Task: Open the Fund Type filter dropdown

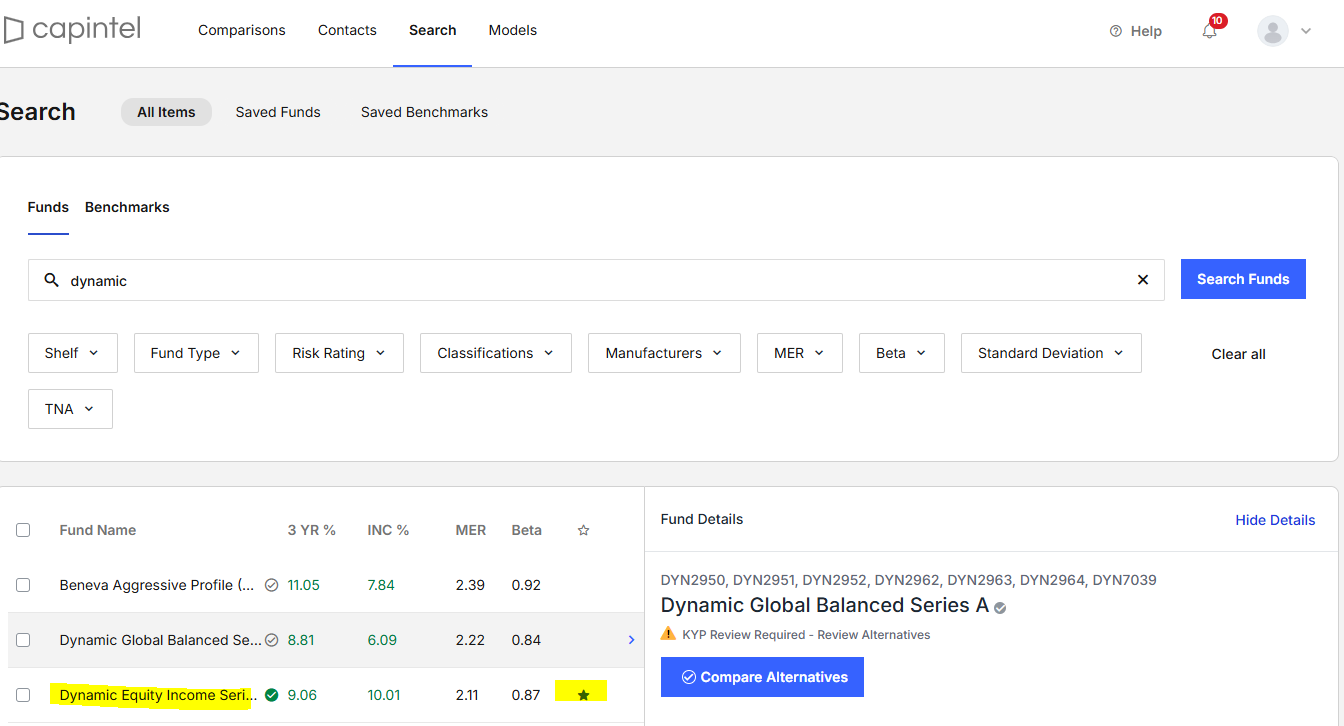Action: (196, 353)
